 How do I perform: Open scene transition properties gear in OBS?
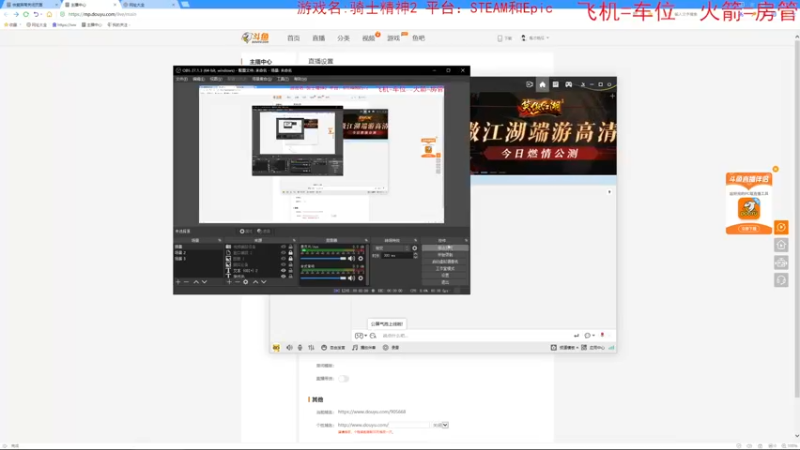[414, 248]
